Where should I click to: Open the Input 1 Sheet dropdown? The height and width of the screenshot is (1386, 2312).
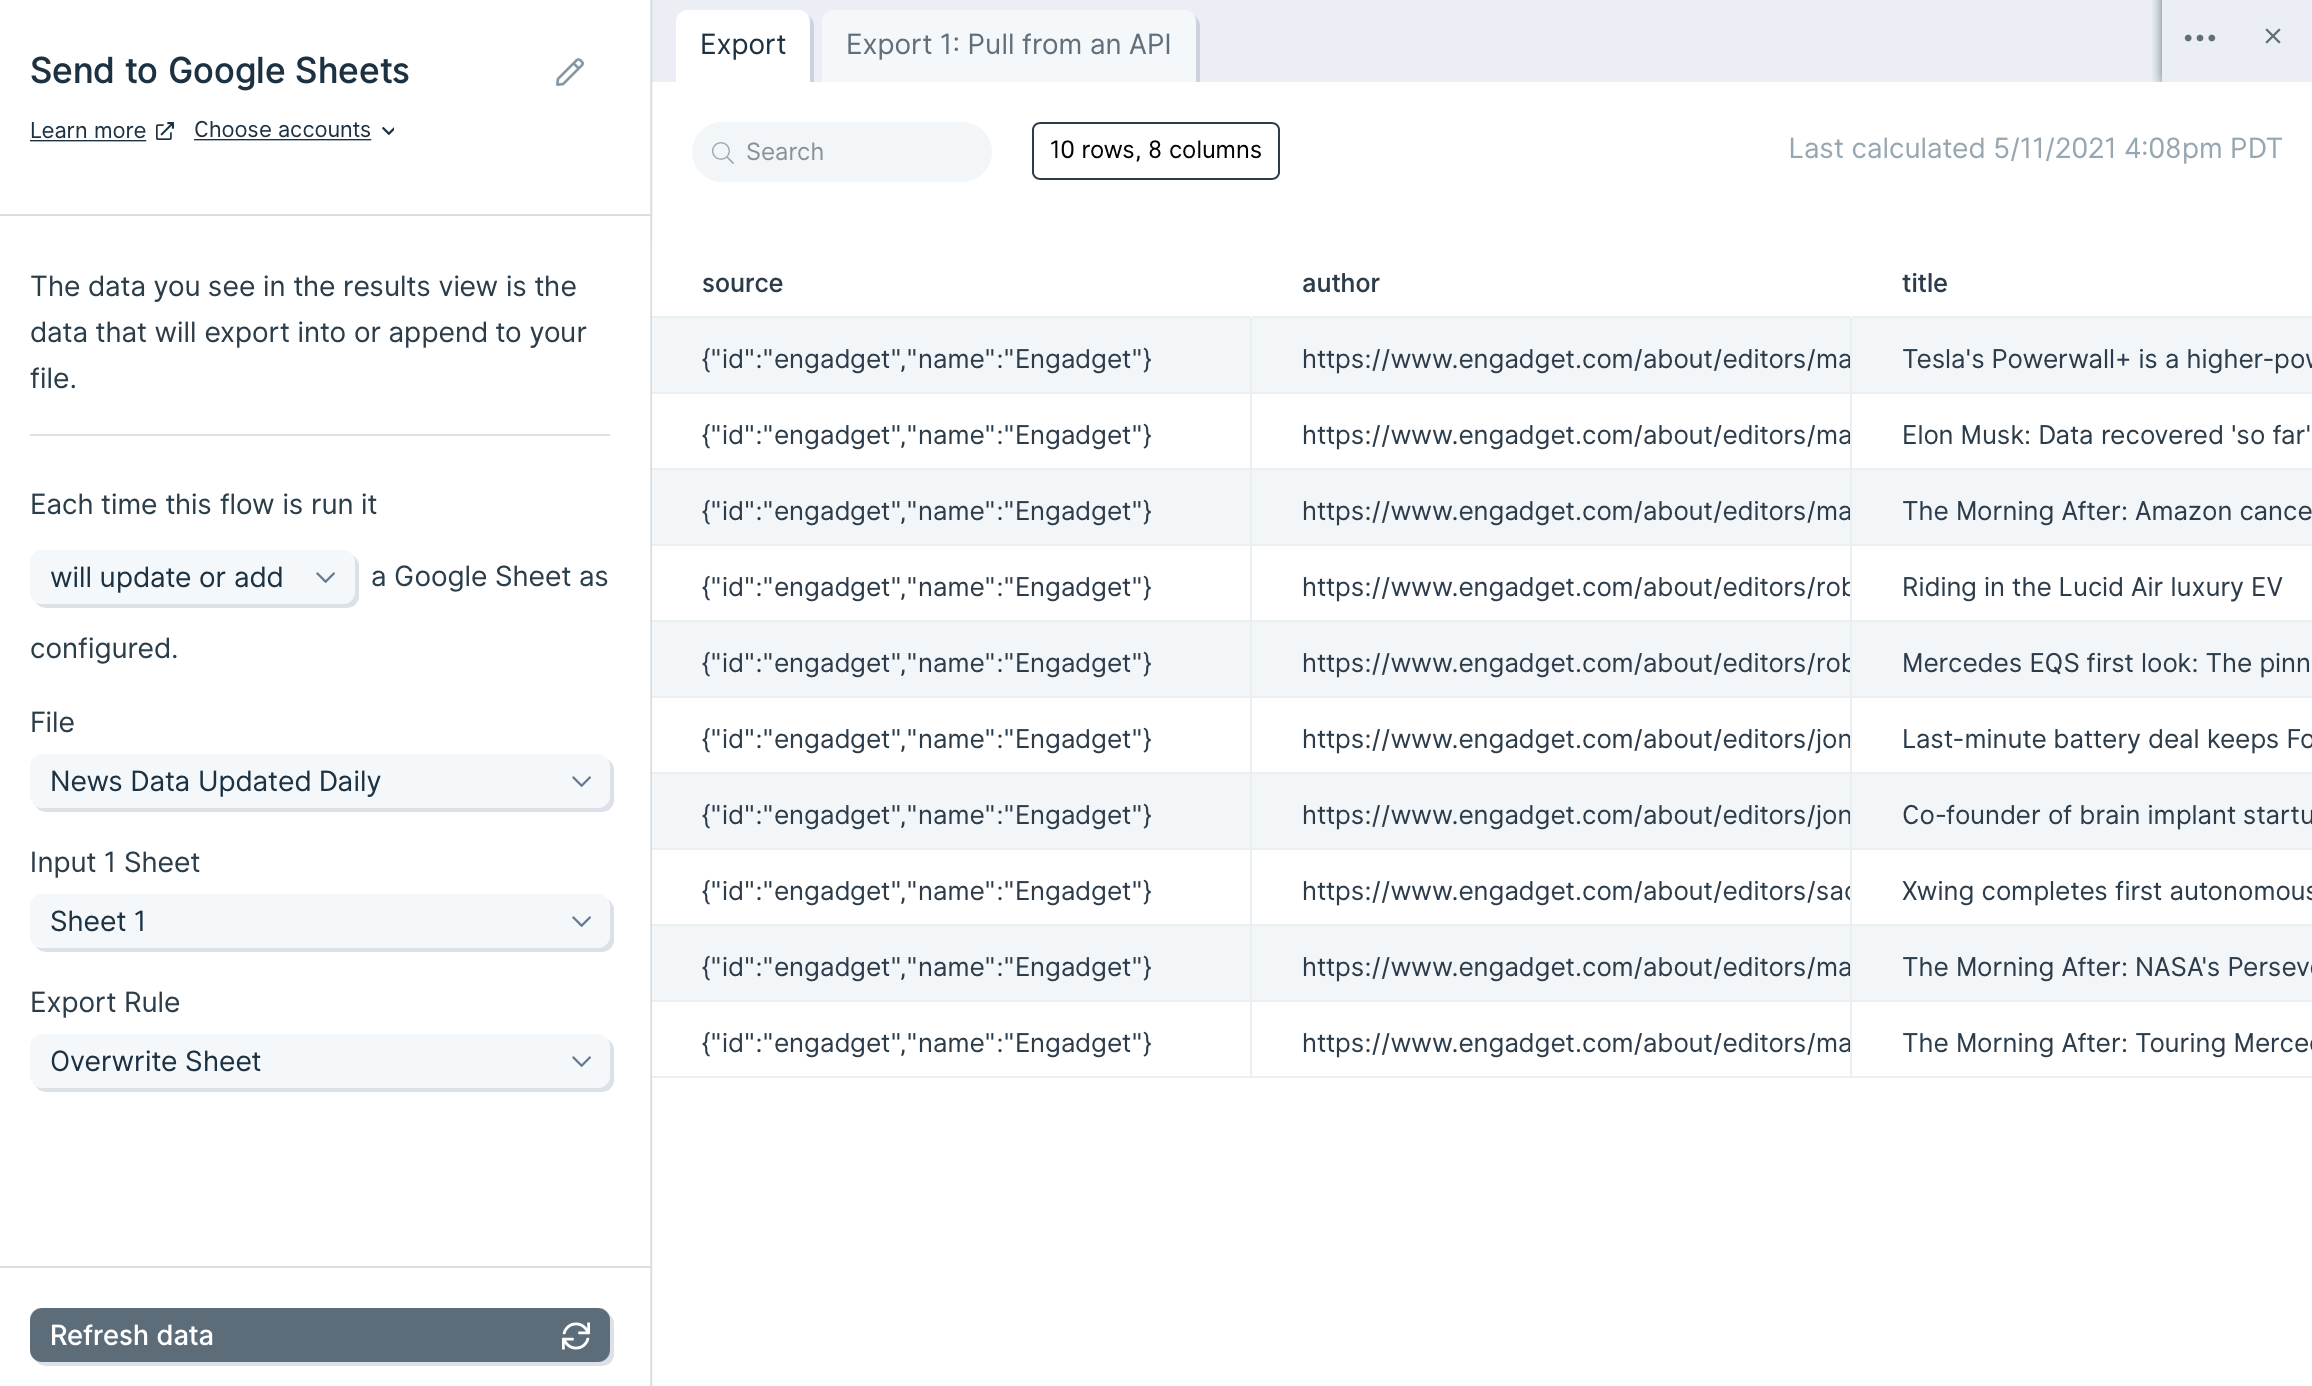[320, 921]
